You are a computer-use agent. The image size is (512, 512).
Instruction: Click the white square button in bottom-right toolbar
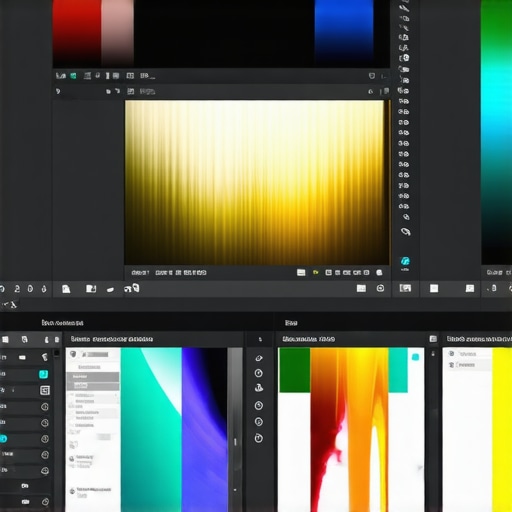[434, 288]
